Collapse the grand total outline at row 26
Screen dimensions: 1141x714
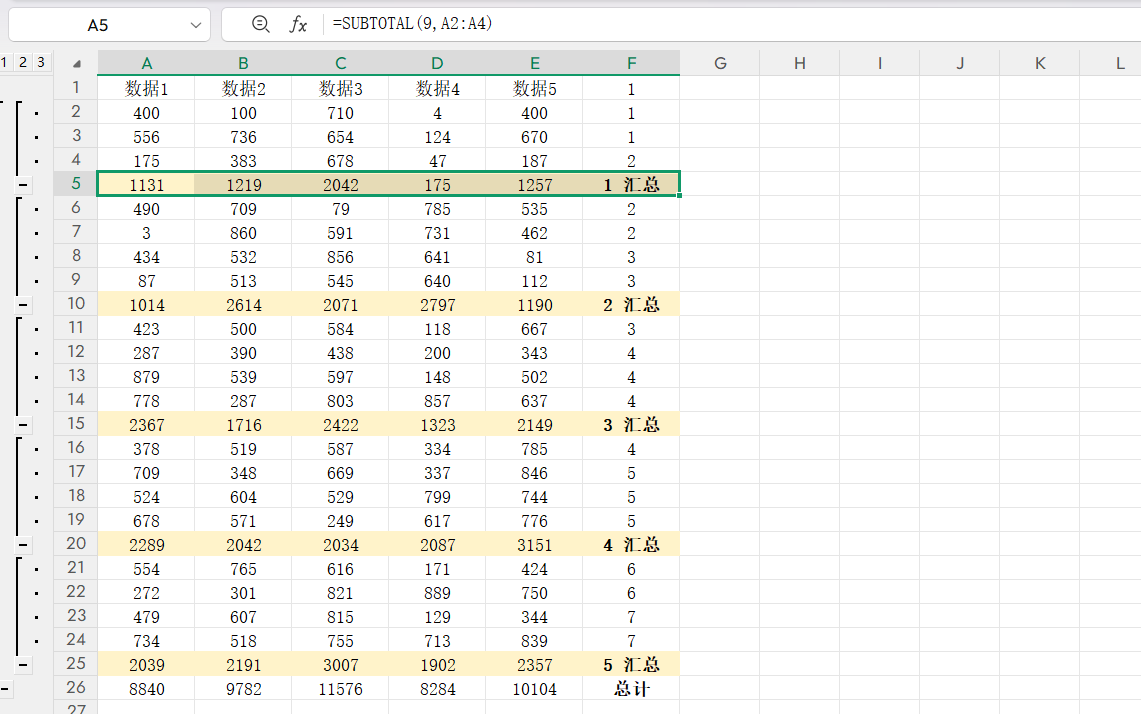(5, 689)
